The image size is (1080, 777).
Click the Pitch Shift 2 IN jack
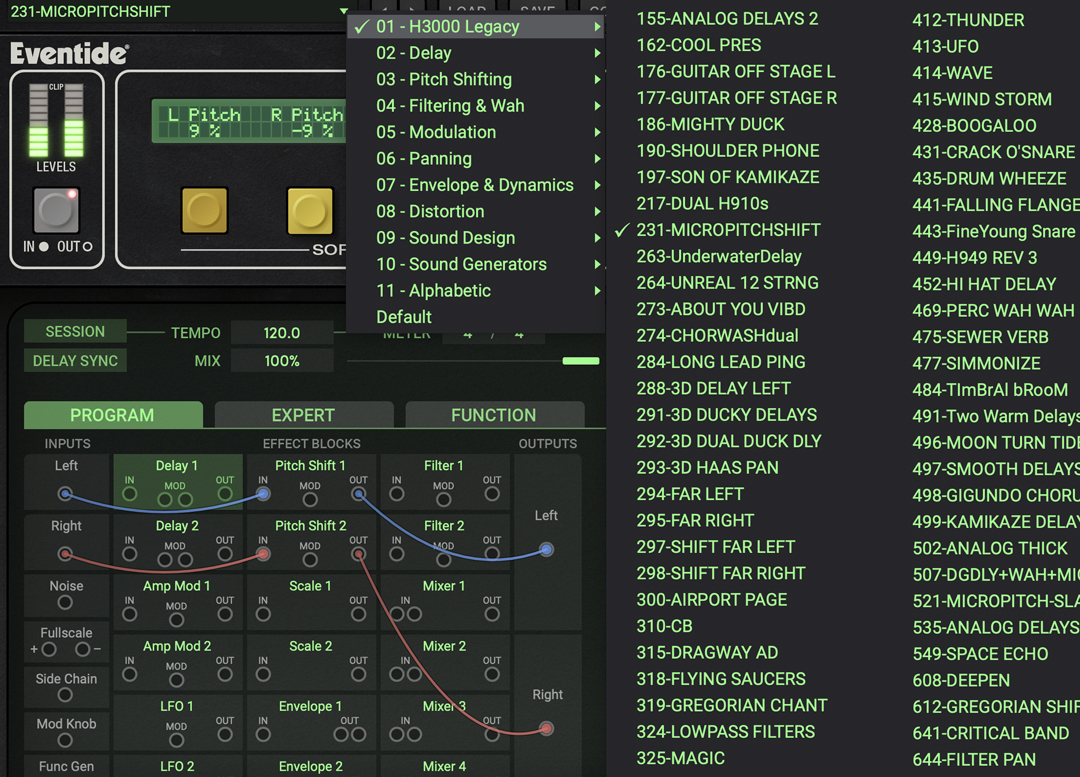pyautogui.click(x=263, y=553)
